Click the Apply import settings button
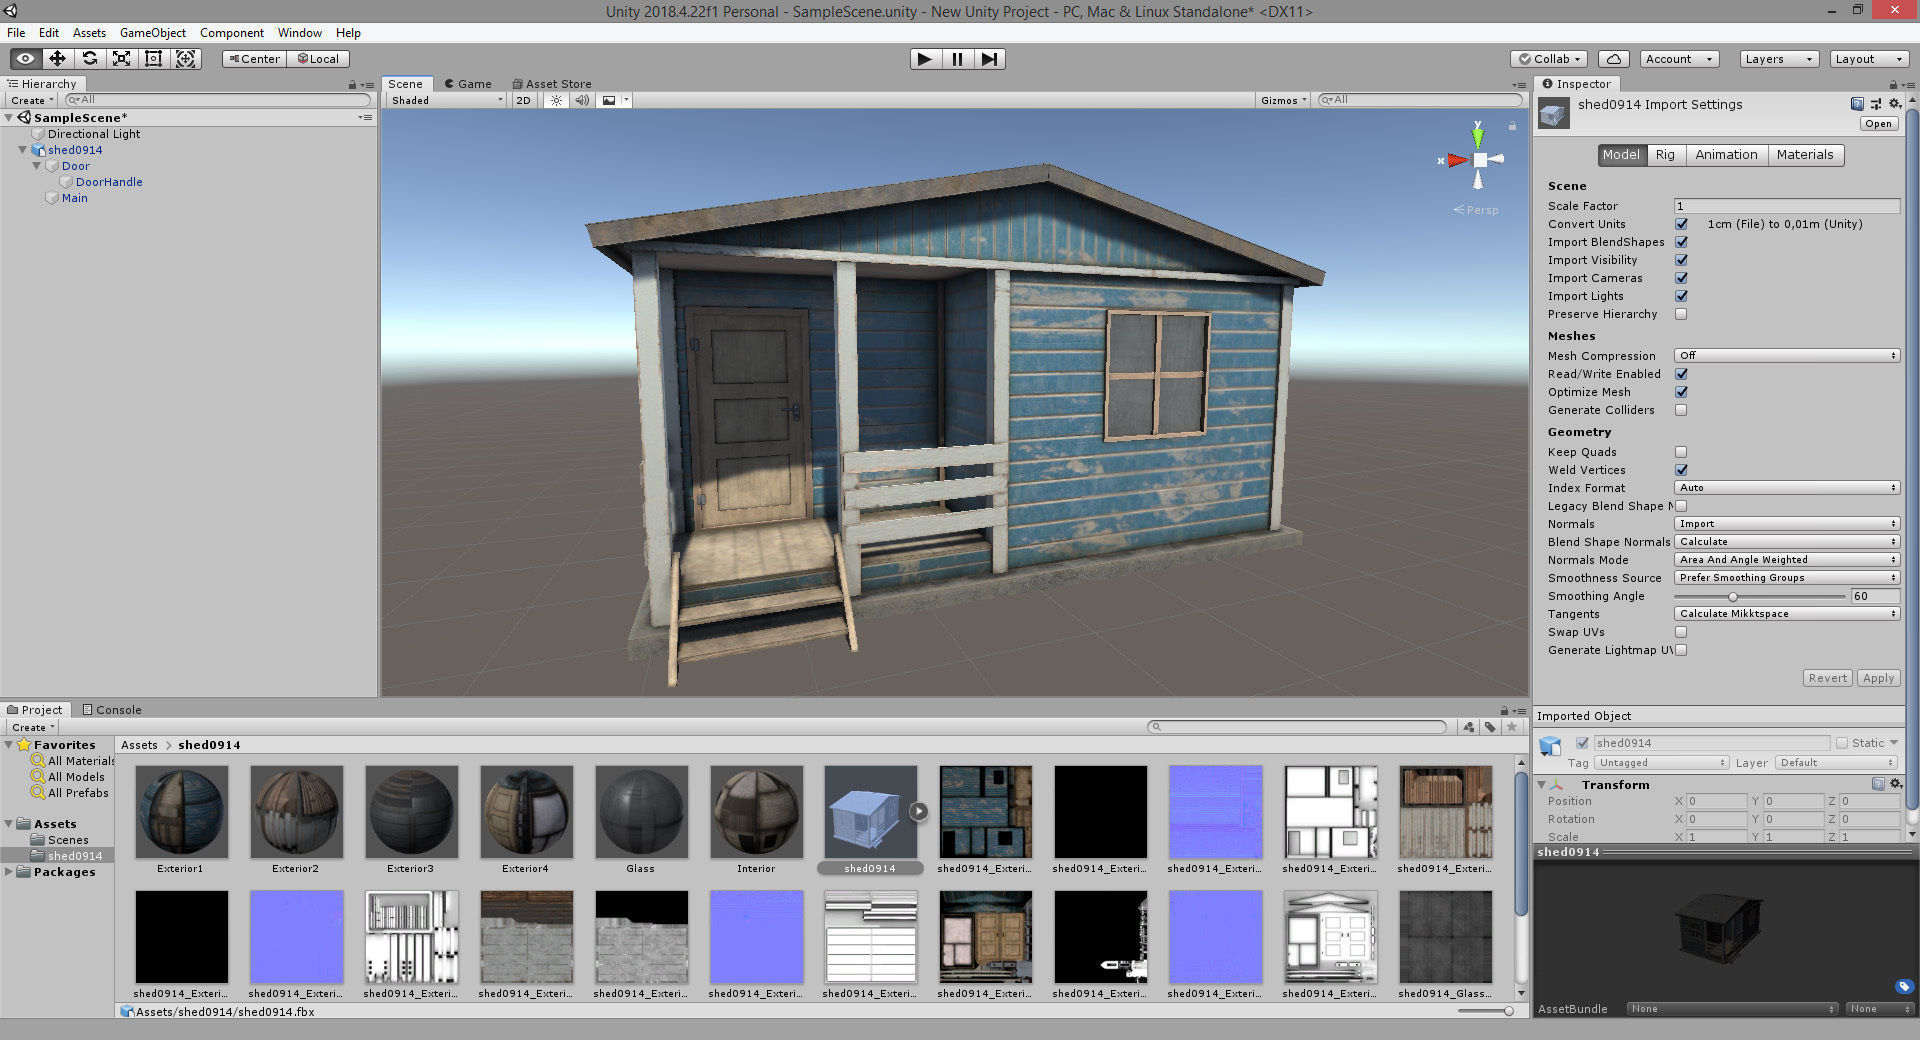Image resolution: width=1920 pixels, height=1040 pixels. 1878,678
